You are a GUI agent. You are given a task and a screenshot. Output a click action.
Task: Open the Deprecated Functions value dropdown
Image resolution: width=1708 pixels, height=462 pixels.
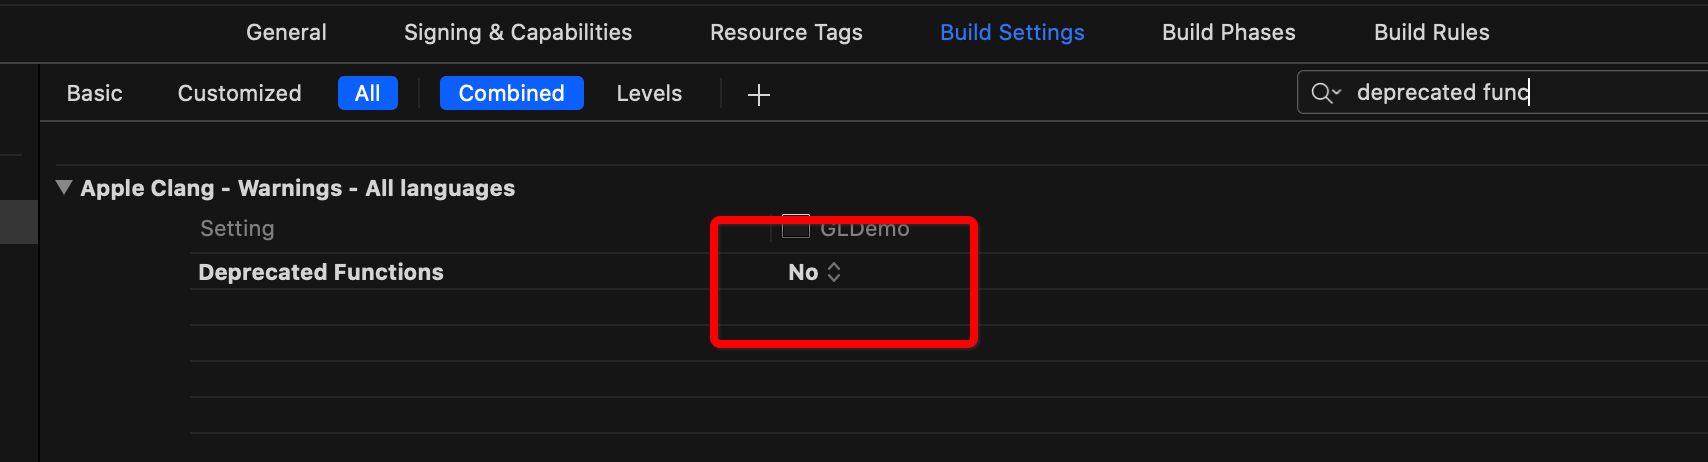814,272
